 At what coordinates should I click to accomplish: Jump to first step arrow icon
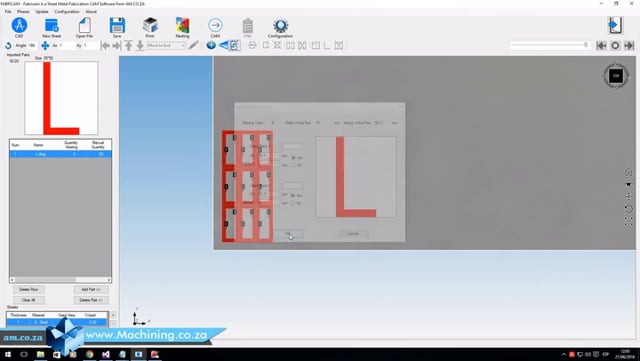601,45
